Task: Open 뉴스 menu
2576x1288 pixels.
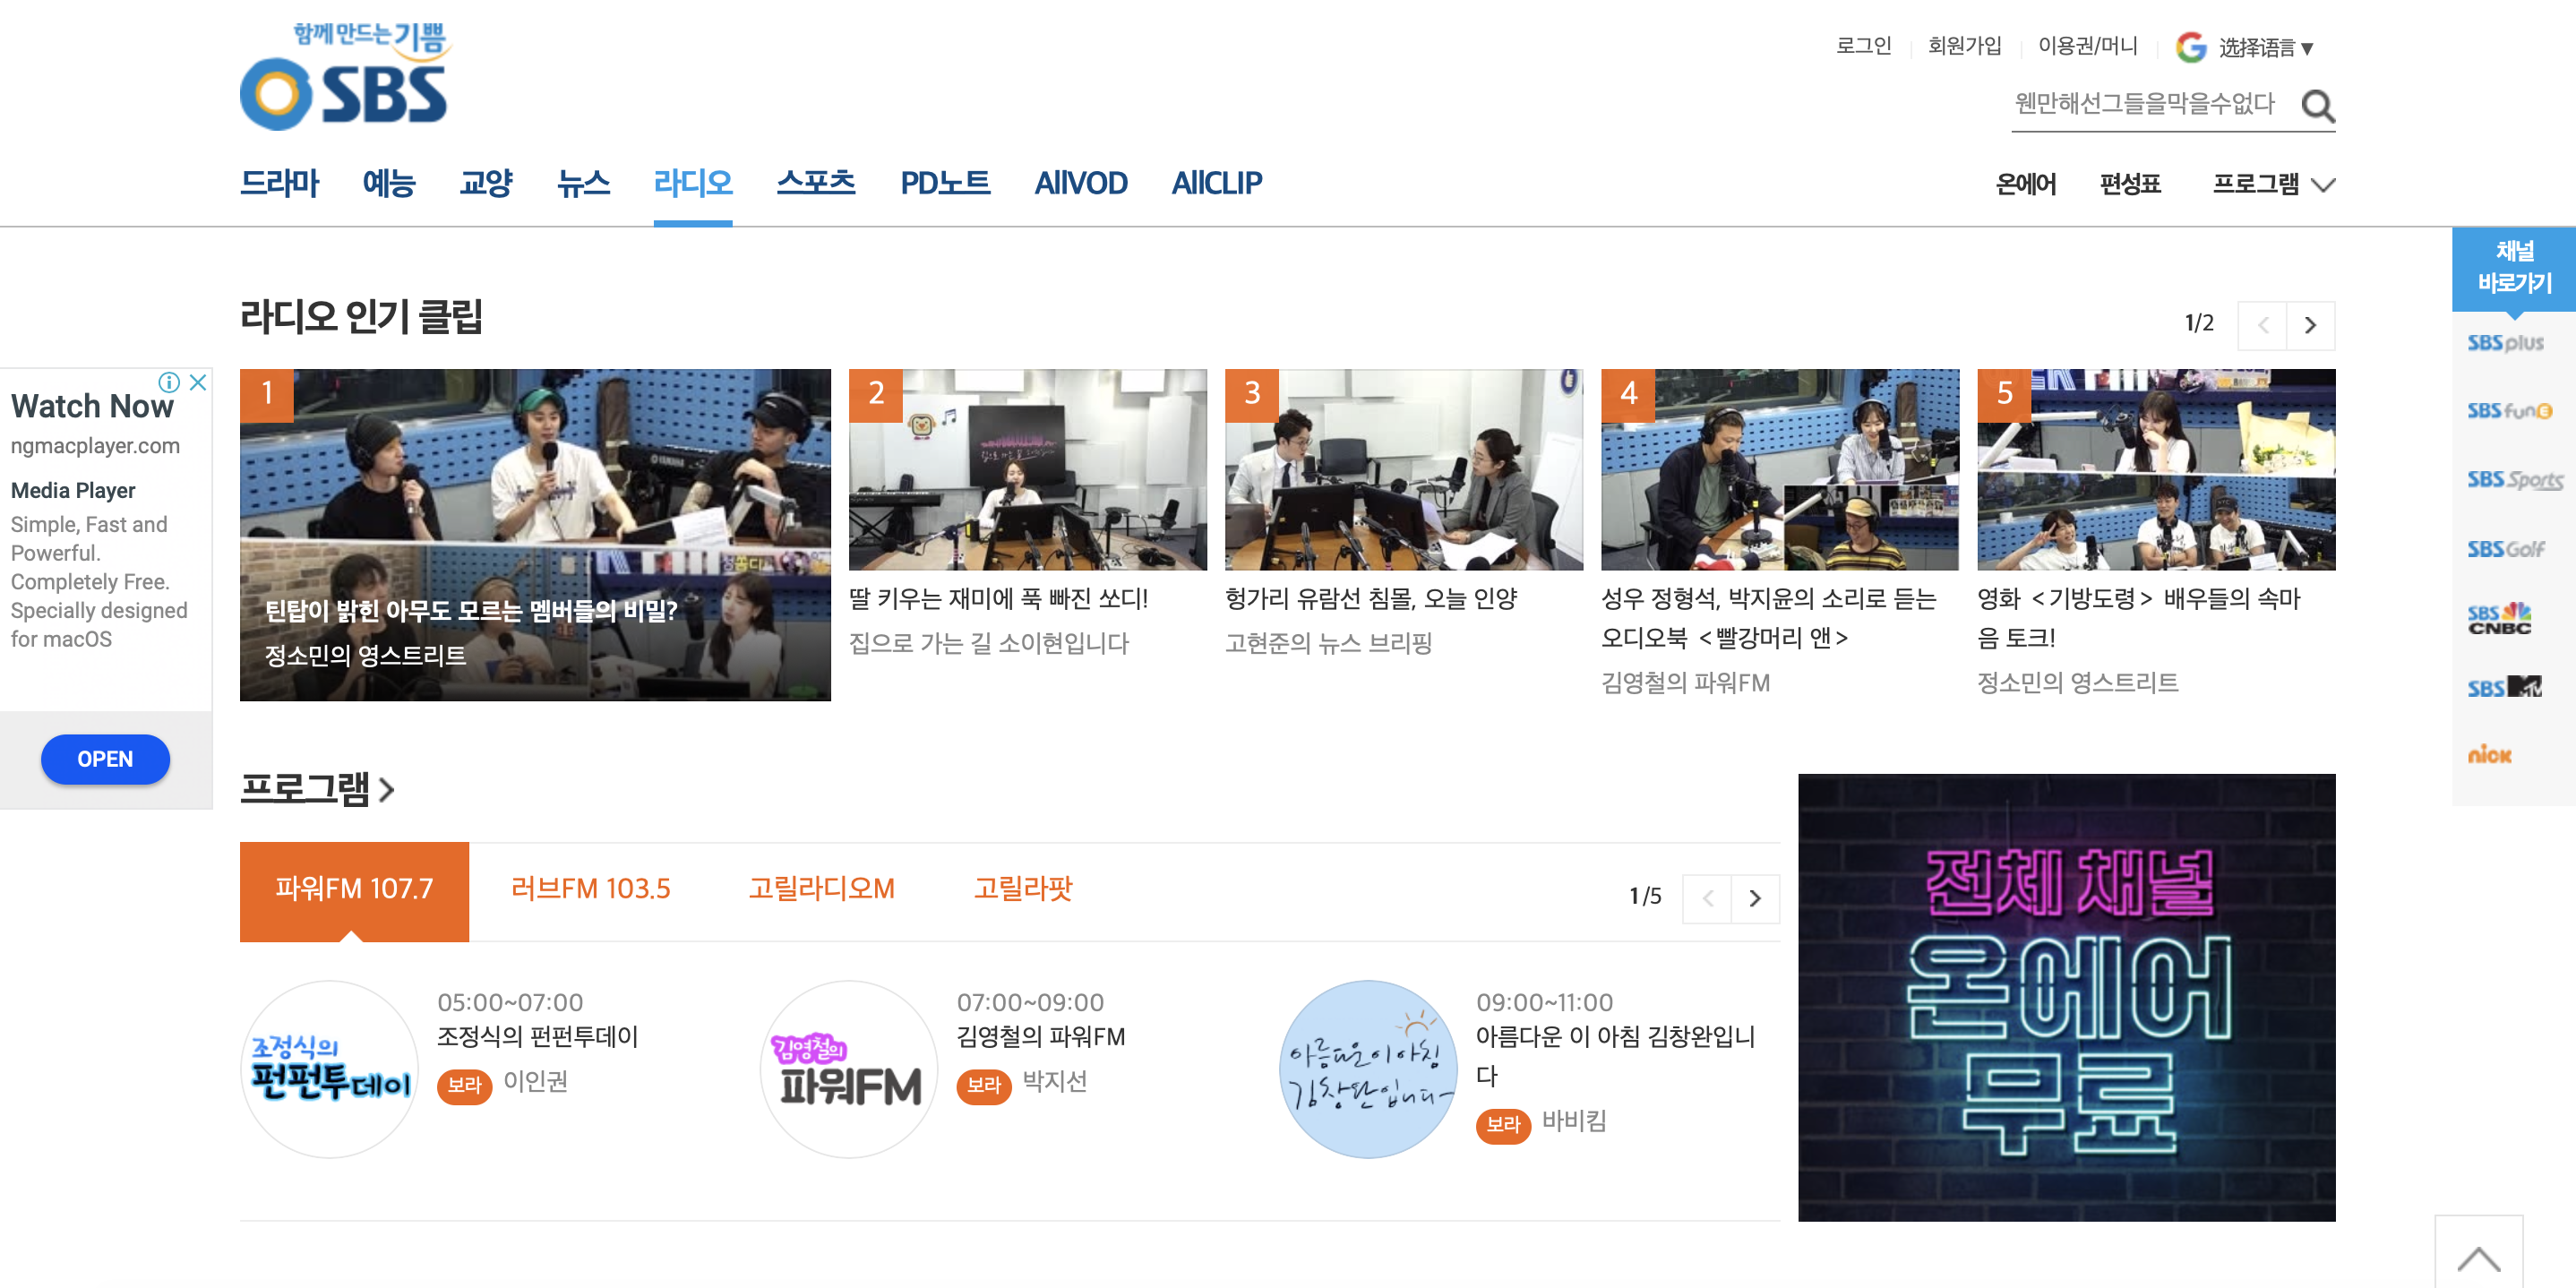Action: tap(583, 183)
